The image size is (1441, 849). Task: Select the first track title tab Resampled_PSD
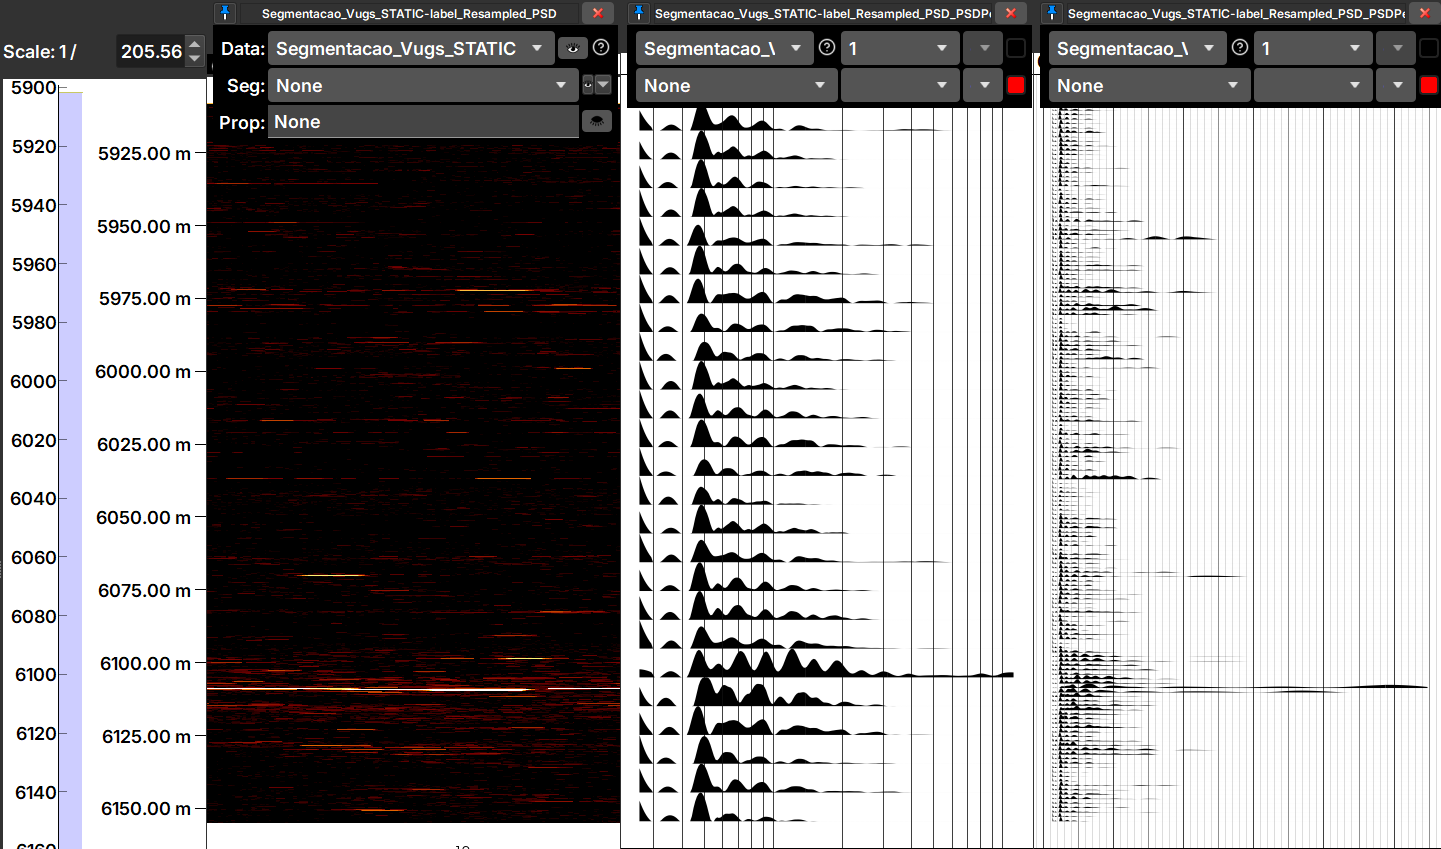click(409, 13)
